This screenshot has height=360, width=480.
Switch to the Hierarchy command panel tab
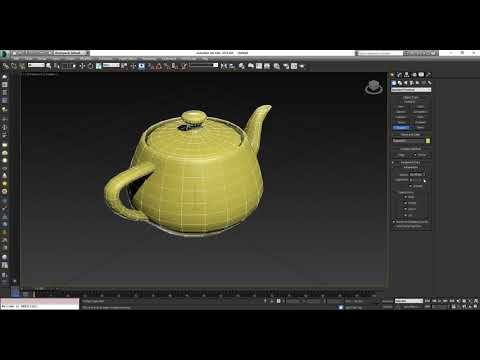[406, 74]
